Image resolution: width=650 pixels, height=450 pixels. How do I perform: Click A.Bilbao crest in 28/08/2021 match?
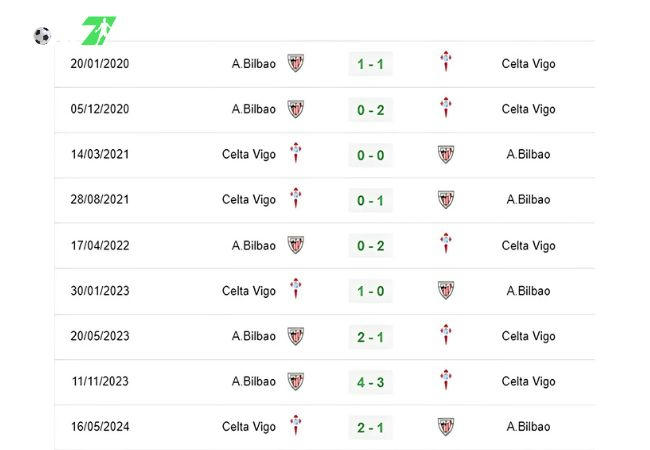pyautogui.click(x=446, y=199)
